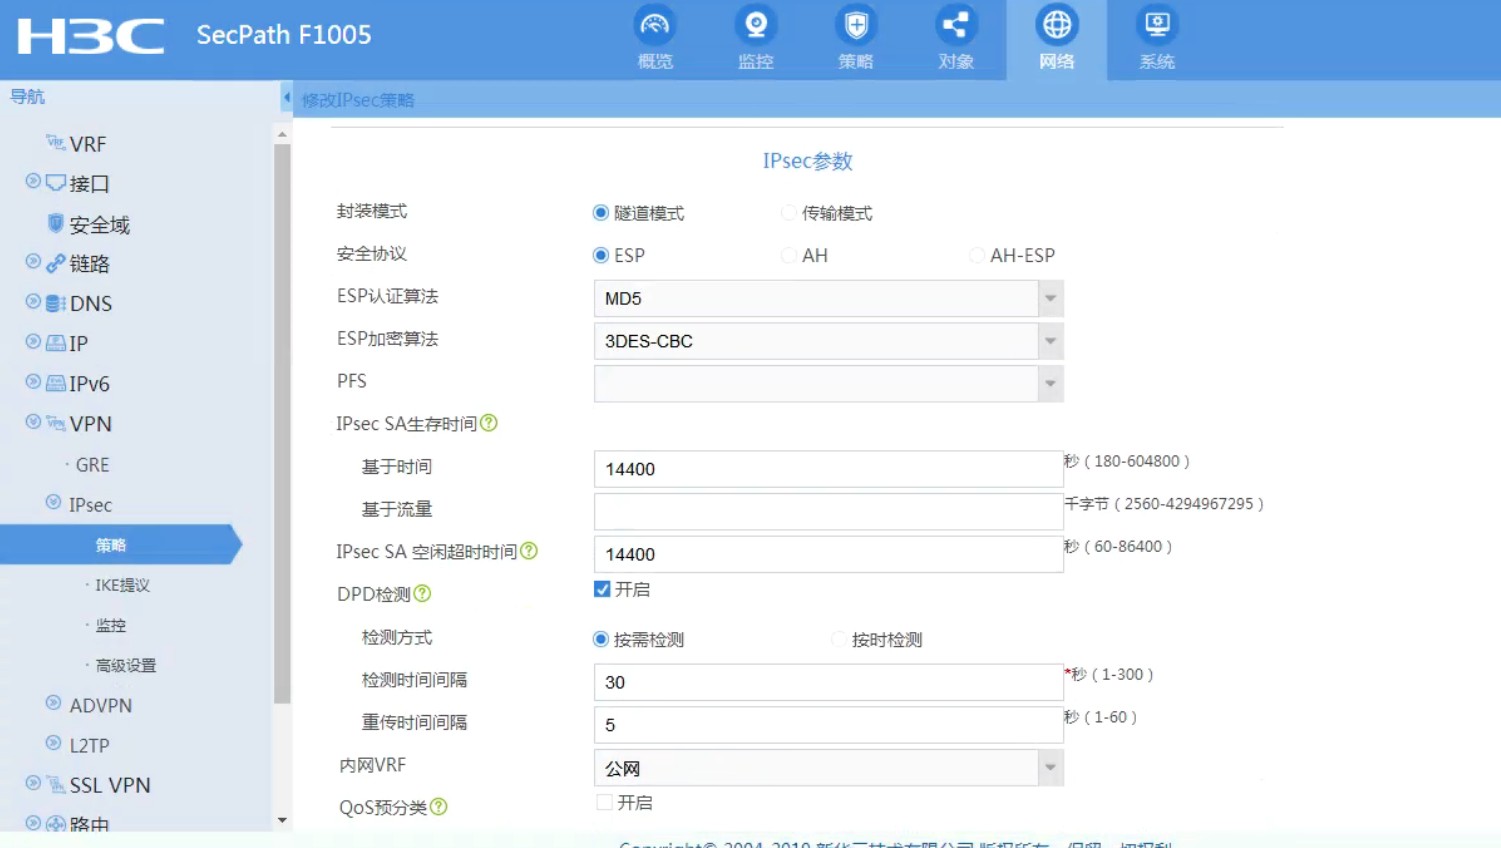Collapse the navigation panel arrow
Image resolution: width=1501 pixels, height=848 pixels.
point(287,98)
